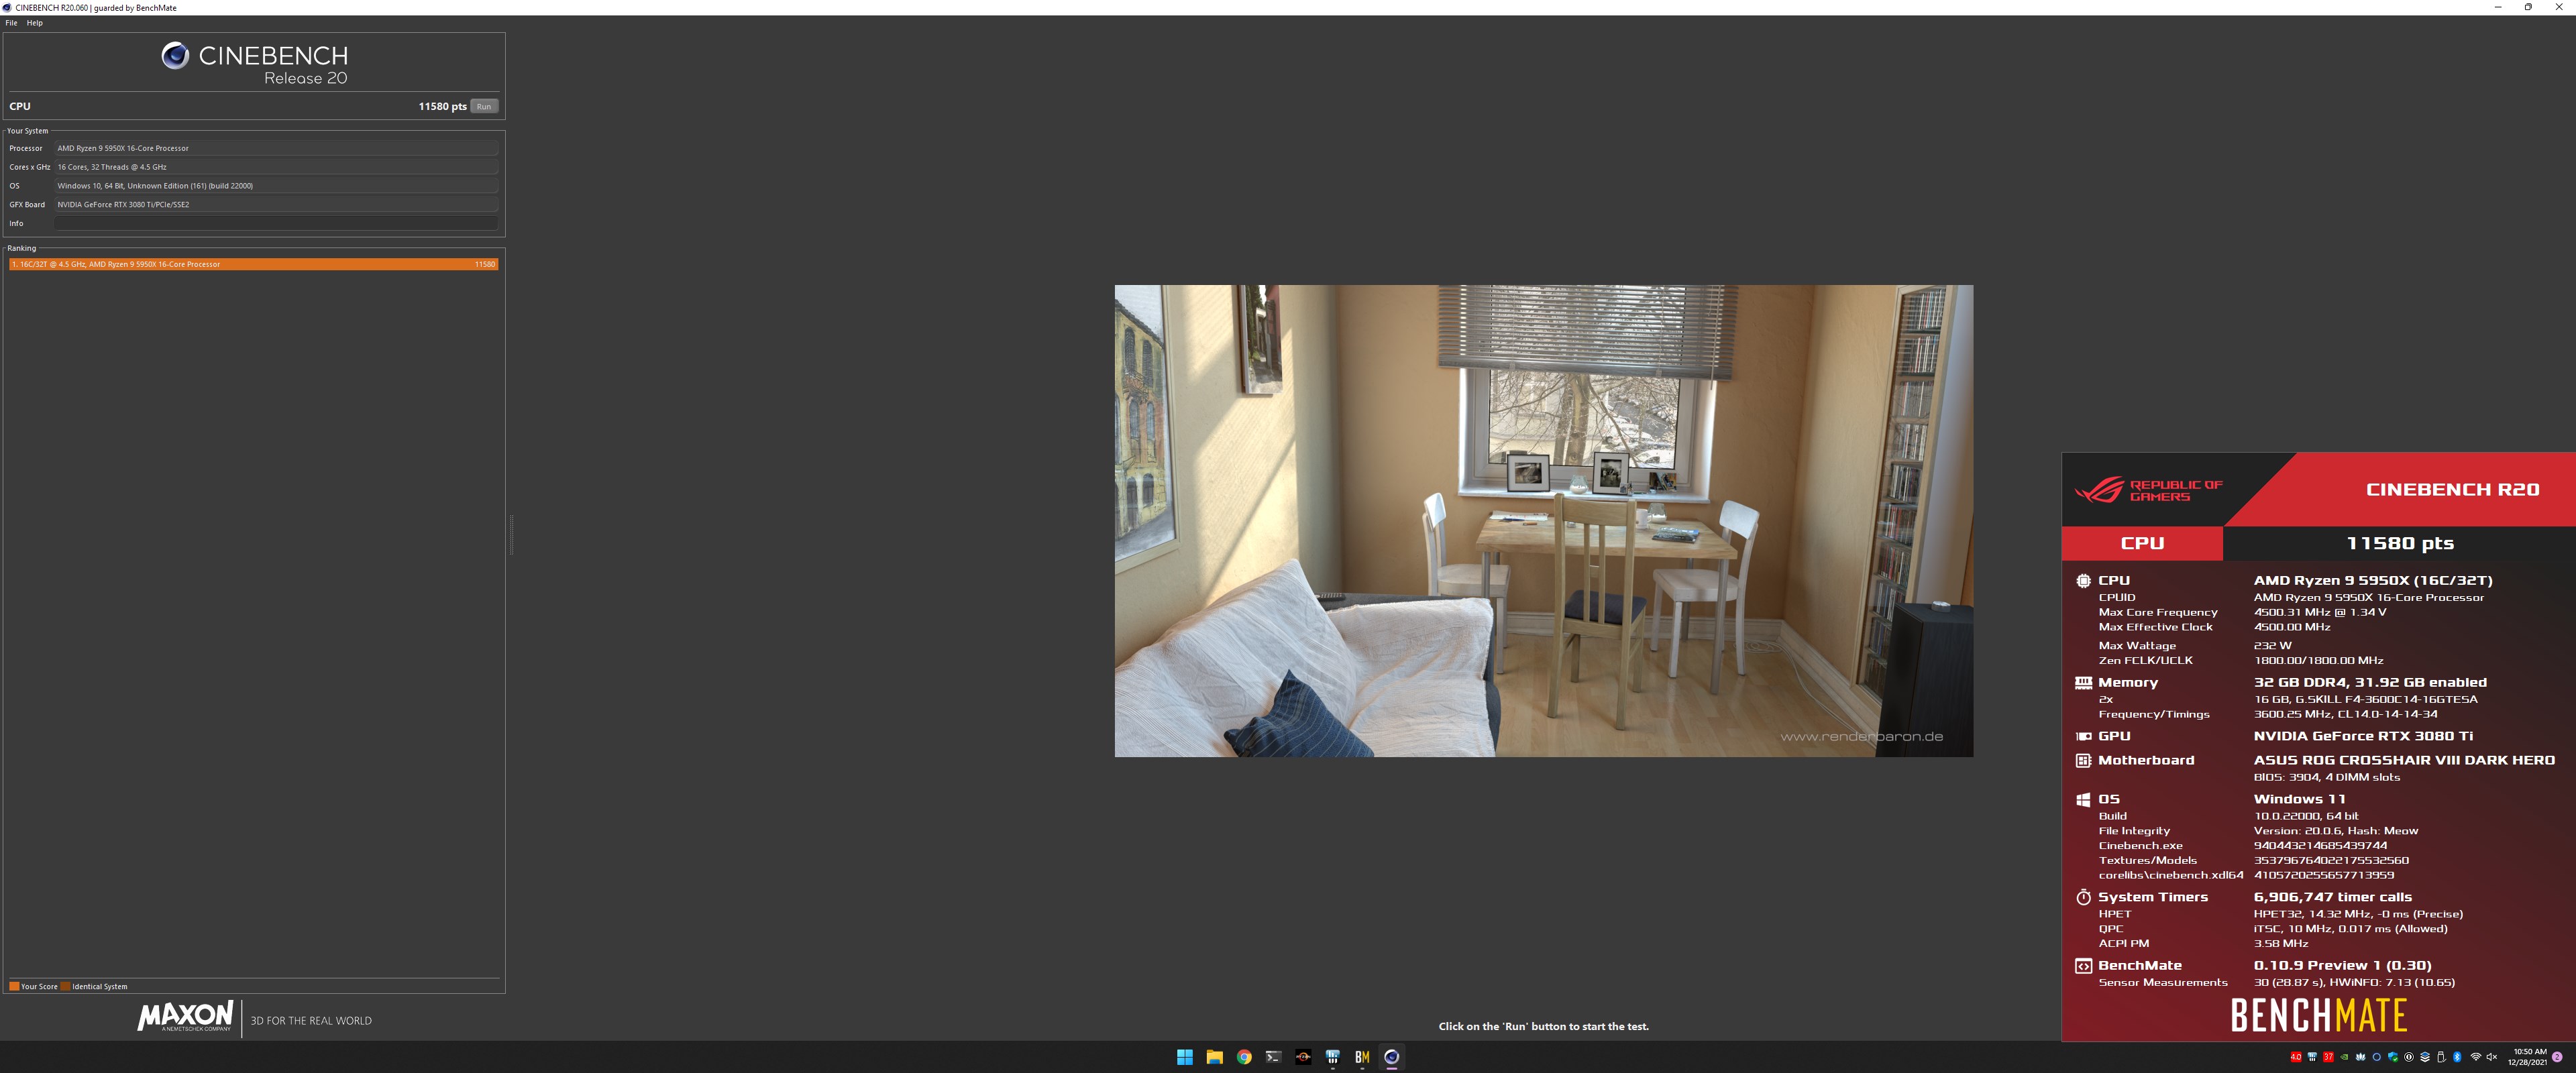Click the 11580 pts CPU score in Cinebench
2576x1073 pixels.
point(442,106)
